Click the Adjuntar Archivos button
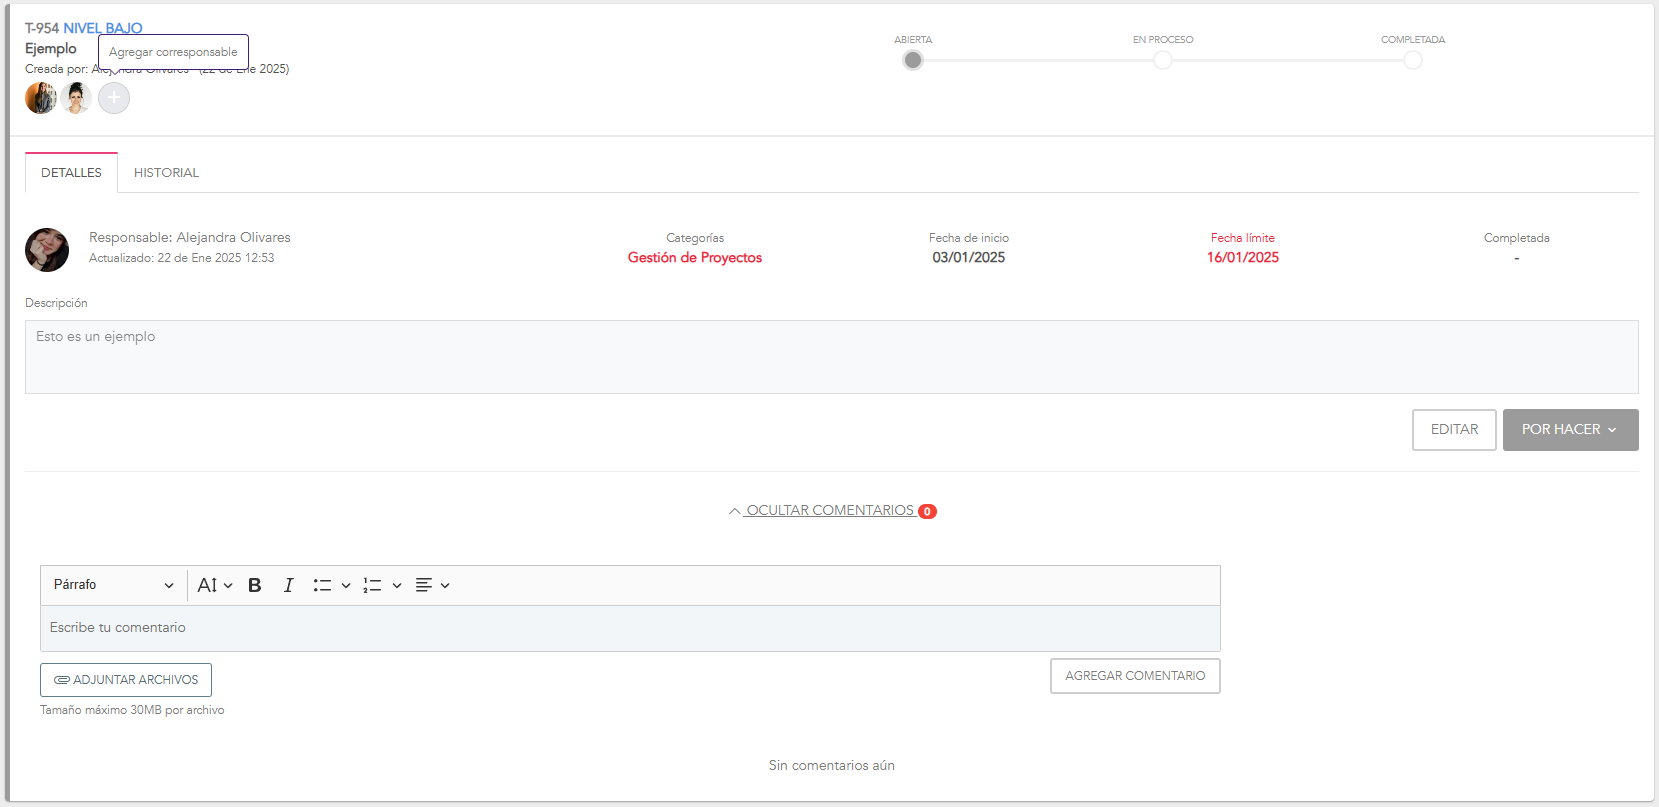This screenshot has height=807, width=1659. (x=126, y=680)
